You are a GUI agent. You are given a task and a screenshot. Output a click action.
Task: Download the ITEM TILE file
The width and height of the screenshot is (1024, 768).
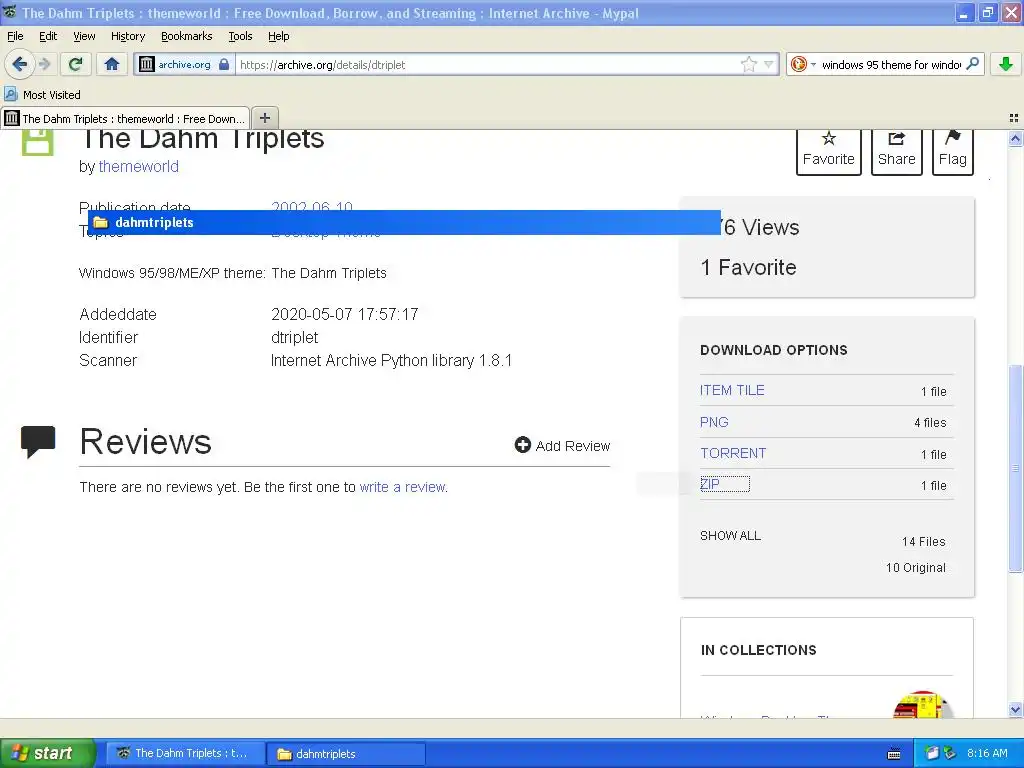(x=732, y=390)
